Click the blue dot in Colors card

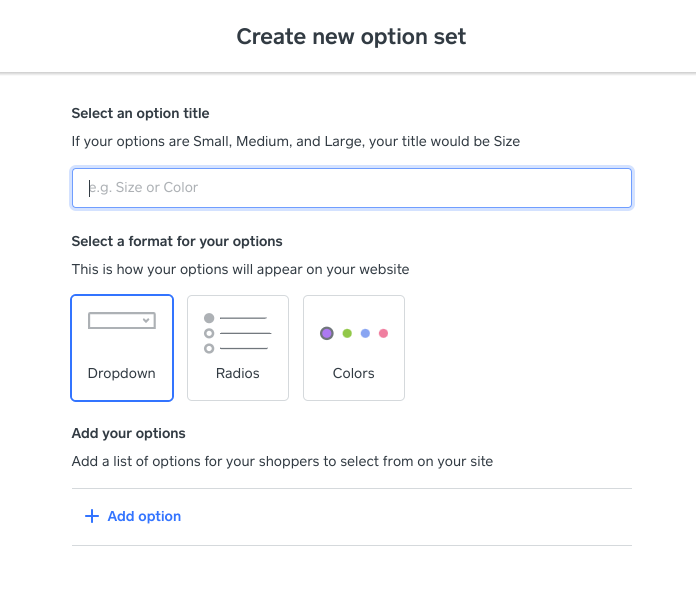[x=365, y=333]
